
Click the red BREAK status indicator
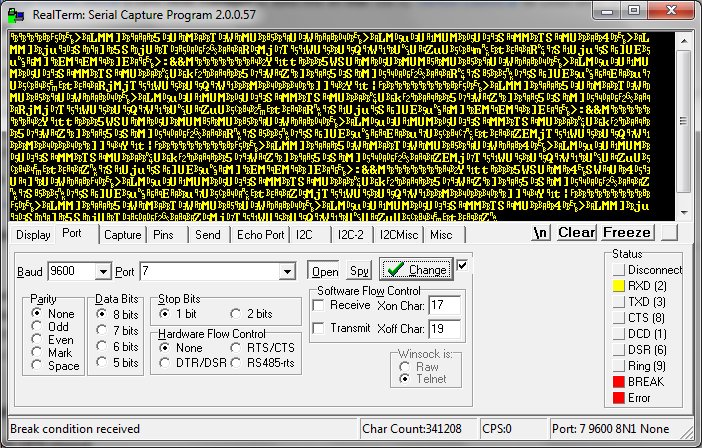click(x=618, y=382)
